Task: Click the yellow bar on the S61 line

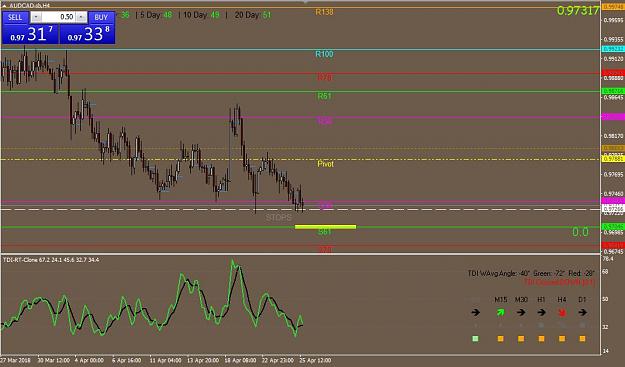Action: tap(325, 227)
